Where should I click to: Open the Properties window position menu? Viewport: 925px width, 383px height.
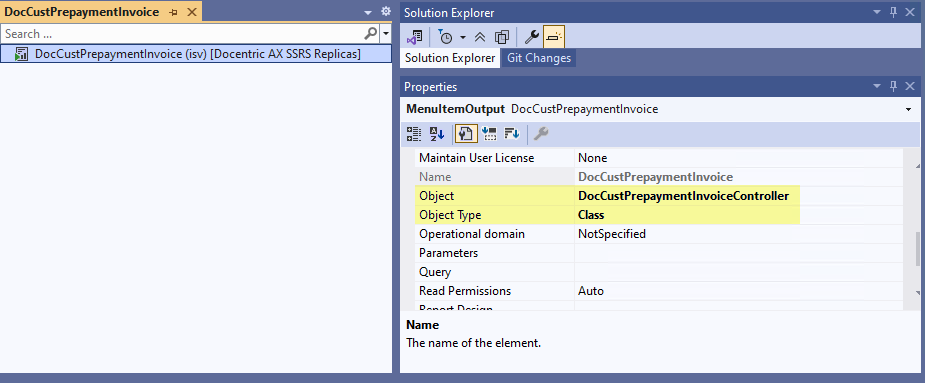[x=877, y=87]
